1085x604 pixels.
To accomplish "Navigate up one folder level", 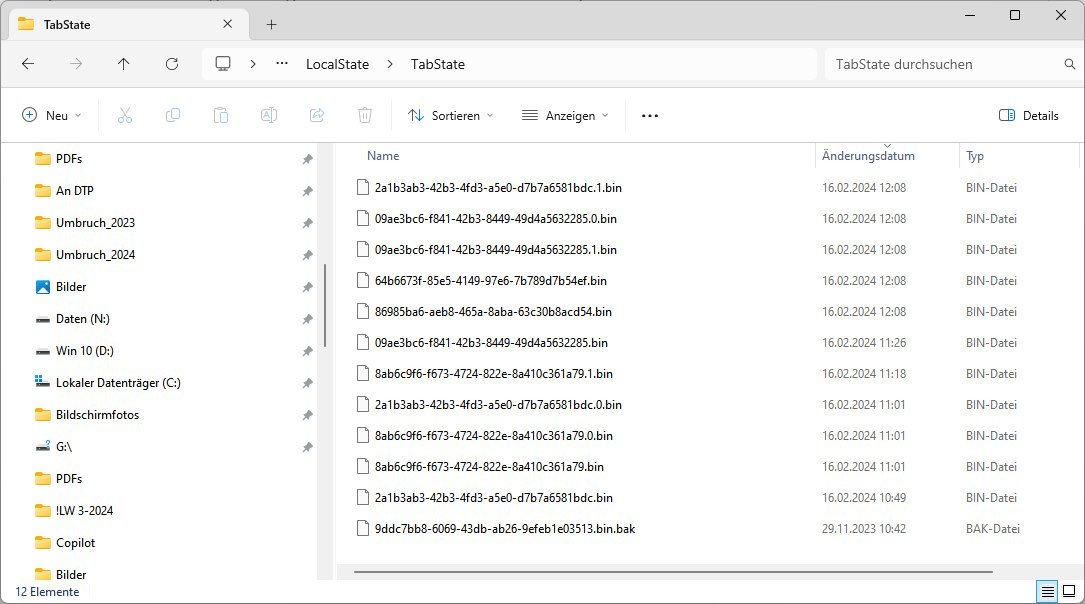I will [x=123, y=64].
